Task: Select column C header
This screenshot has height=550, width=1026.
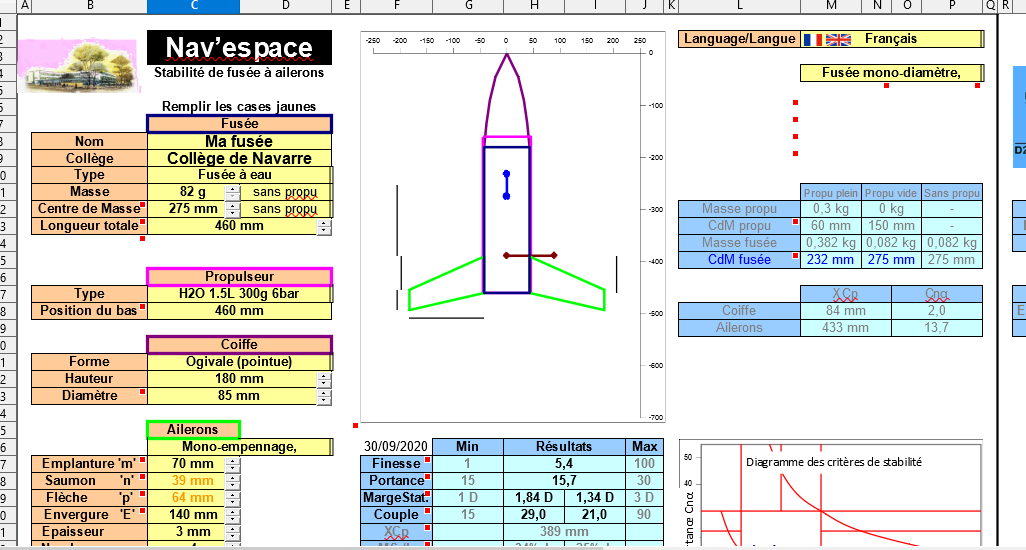Action: 193,7
